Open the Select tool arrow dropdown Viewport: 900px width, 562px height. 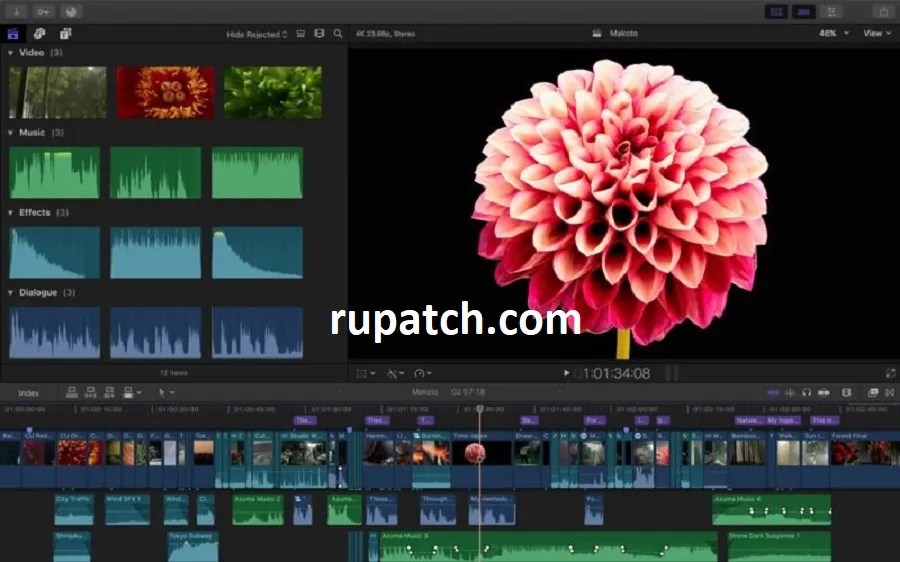tap(166, 393)
